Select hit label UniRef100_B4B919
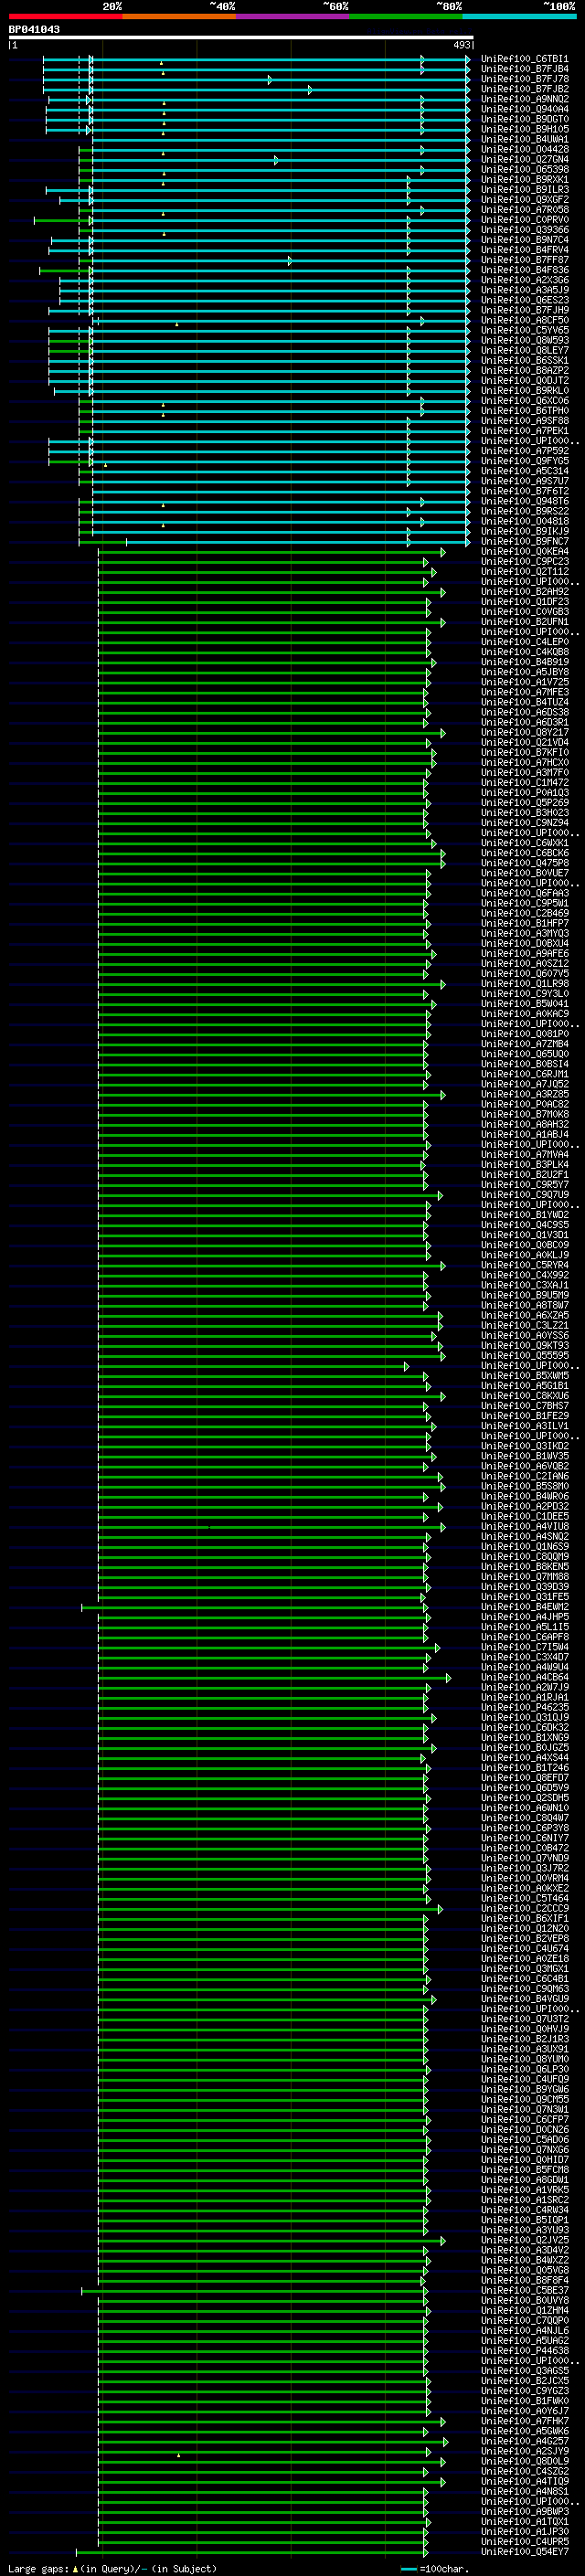Image resolution: width=585 pixels, height=2576 pixels. tap(524, 662)
